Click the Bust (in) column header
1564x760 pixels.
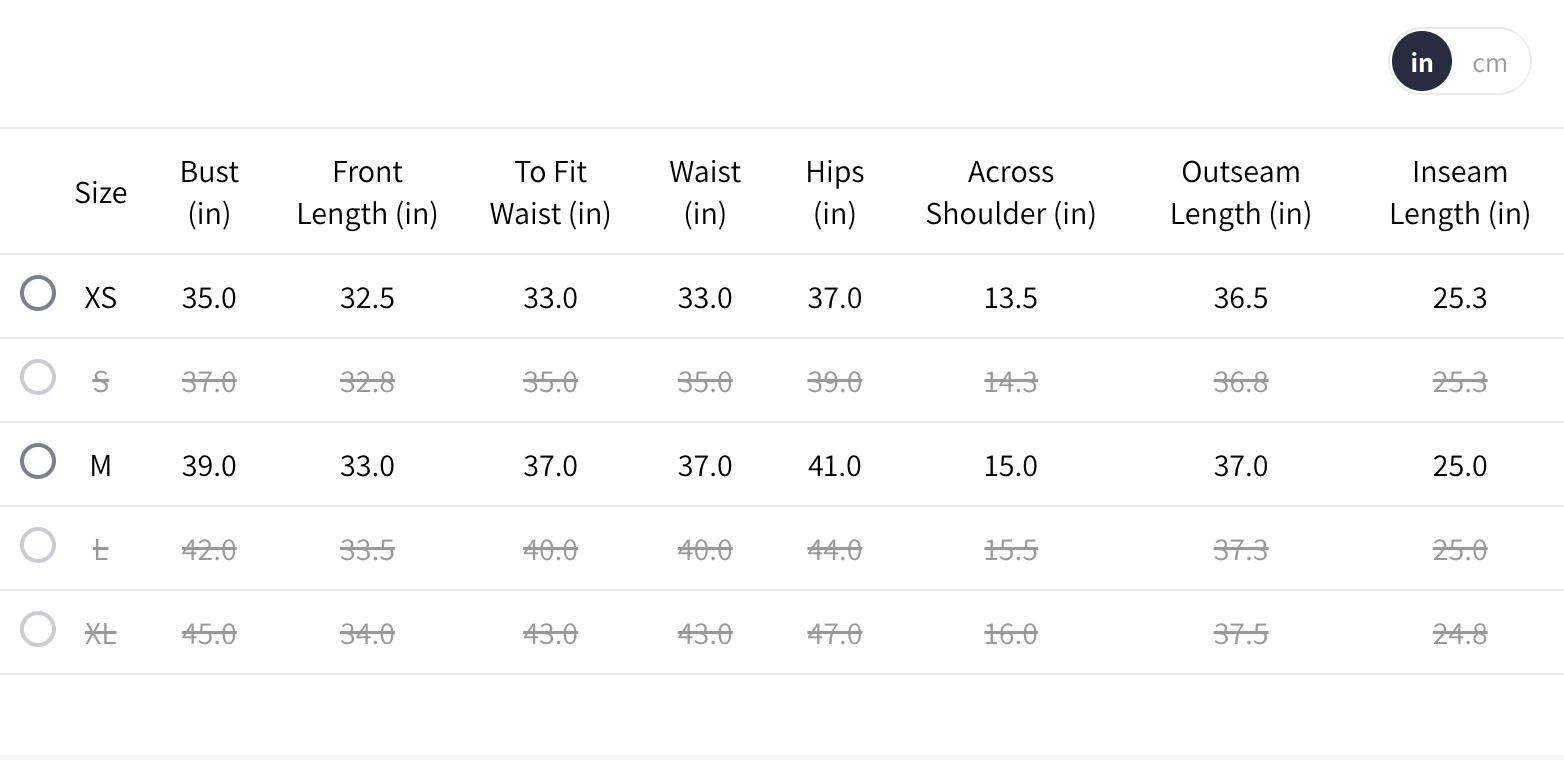209,192
